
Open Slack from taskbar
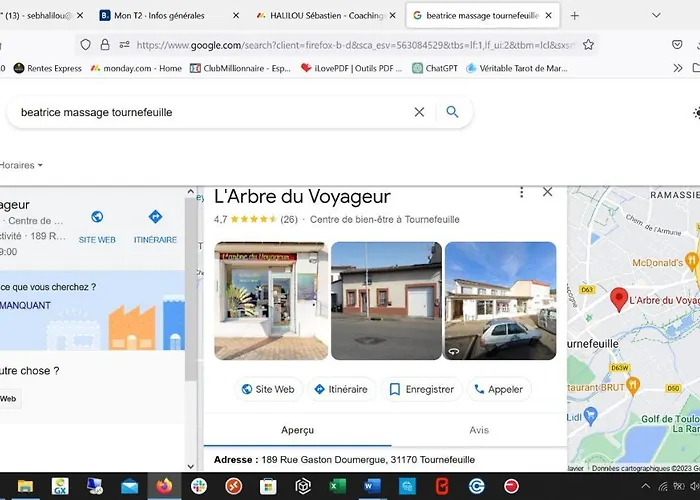pyautogui.click(x=199, y=486)
